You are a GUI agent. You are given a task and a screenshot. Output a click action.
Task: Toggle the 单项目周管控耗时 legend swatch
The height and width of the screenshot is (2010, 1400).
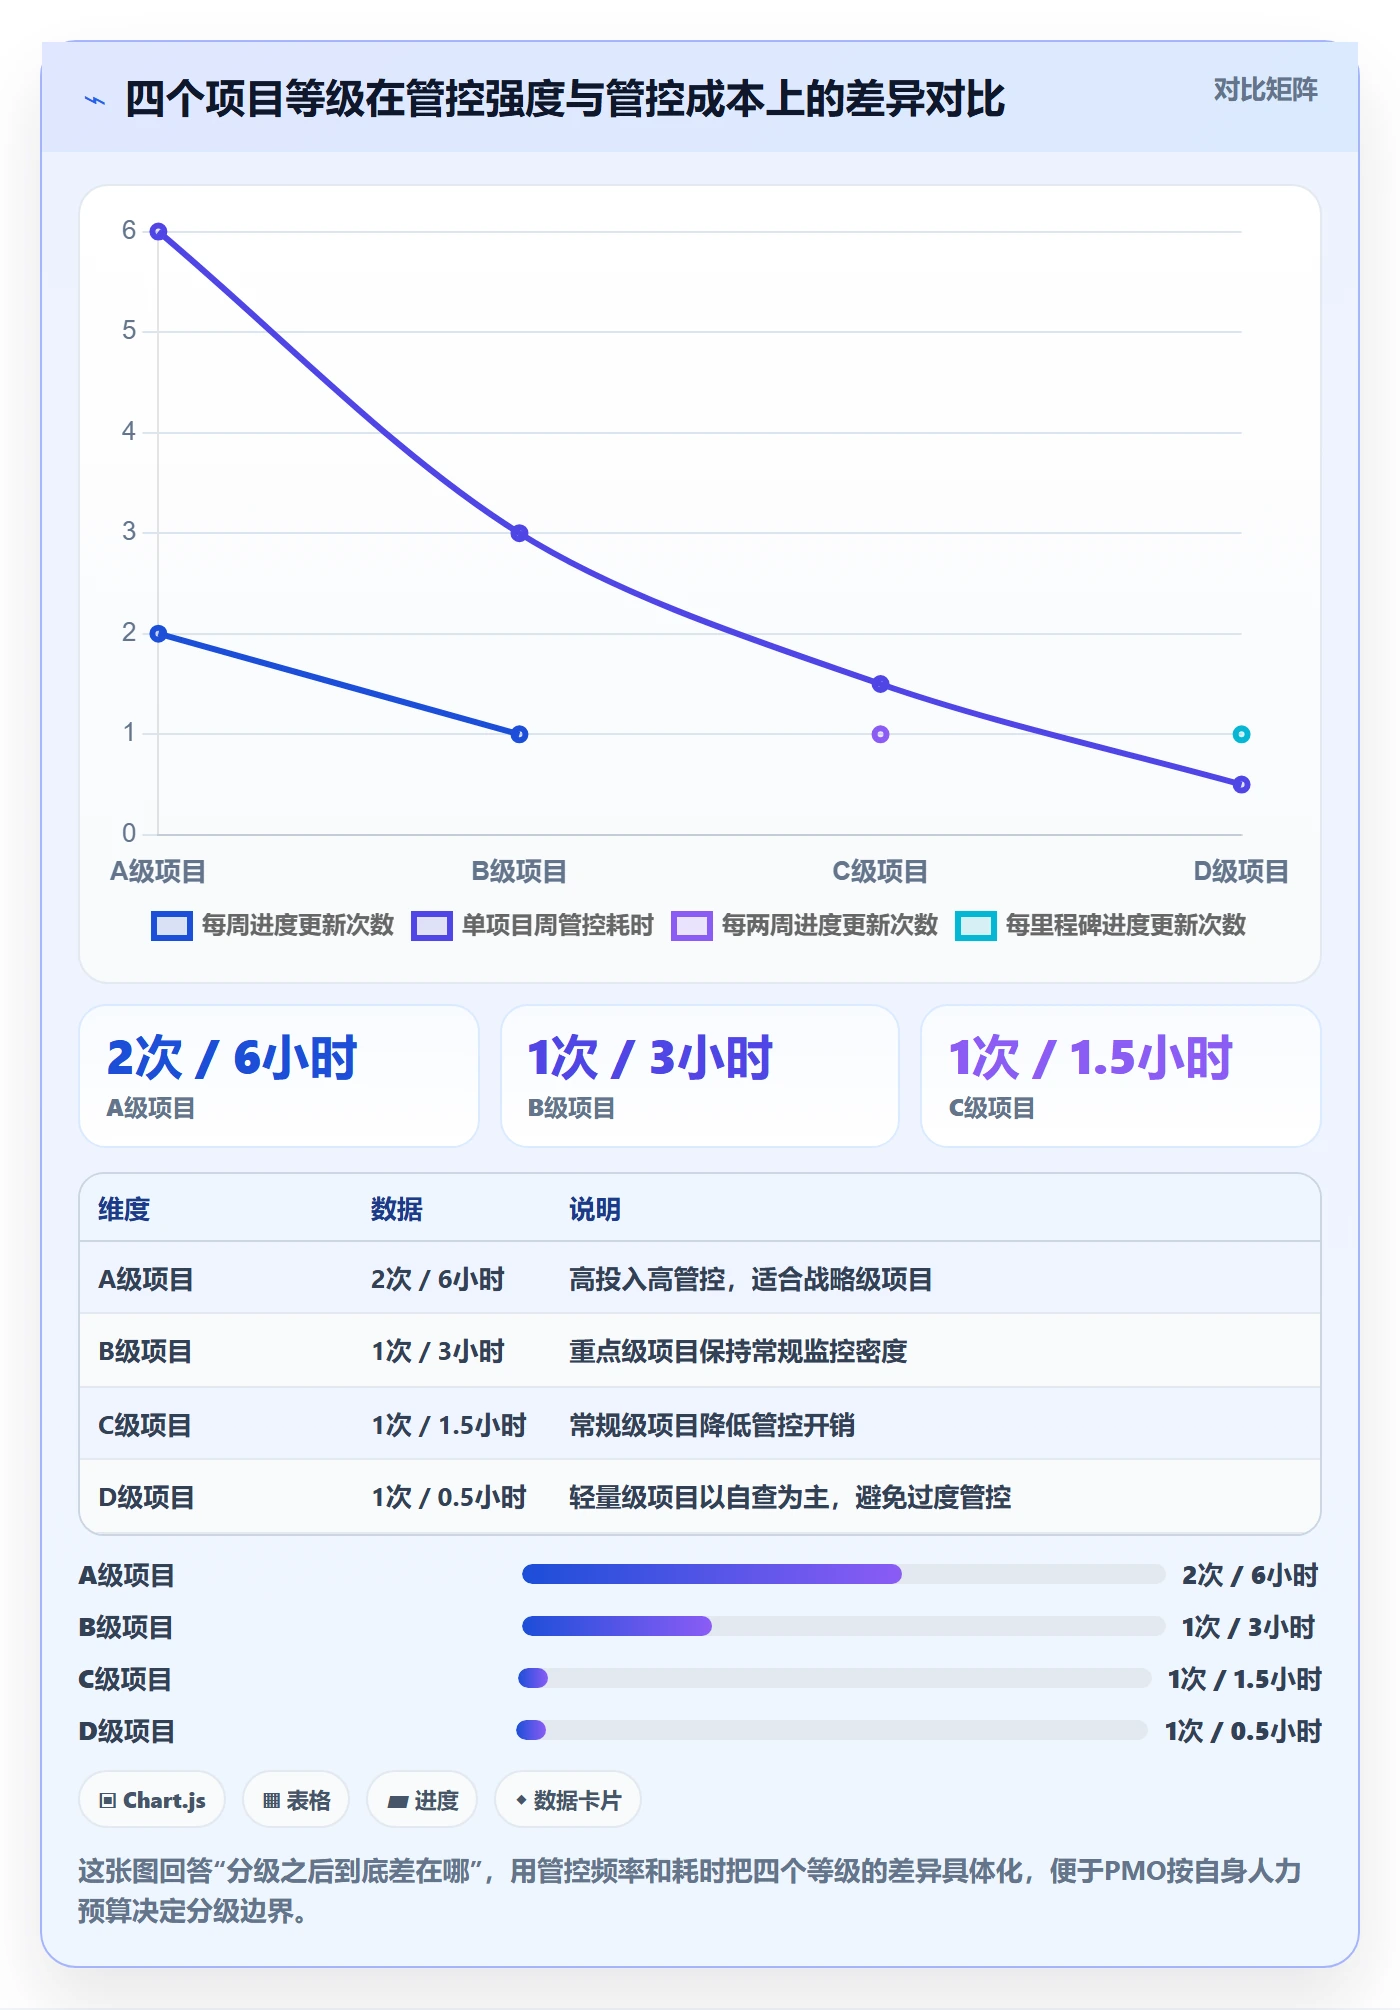coord(432,926)
